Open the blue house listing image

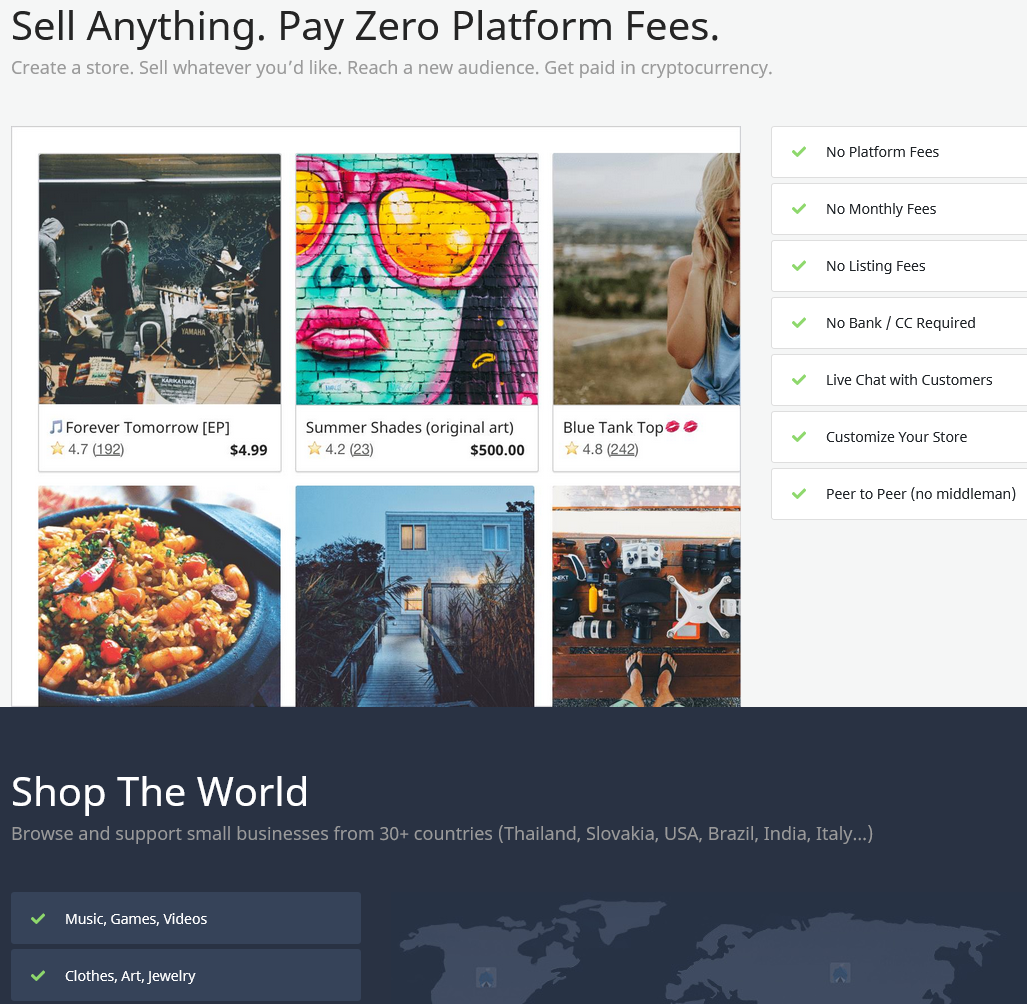(415, 596)
